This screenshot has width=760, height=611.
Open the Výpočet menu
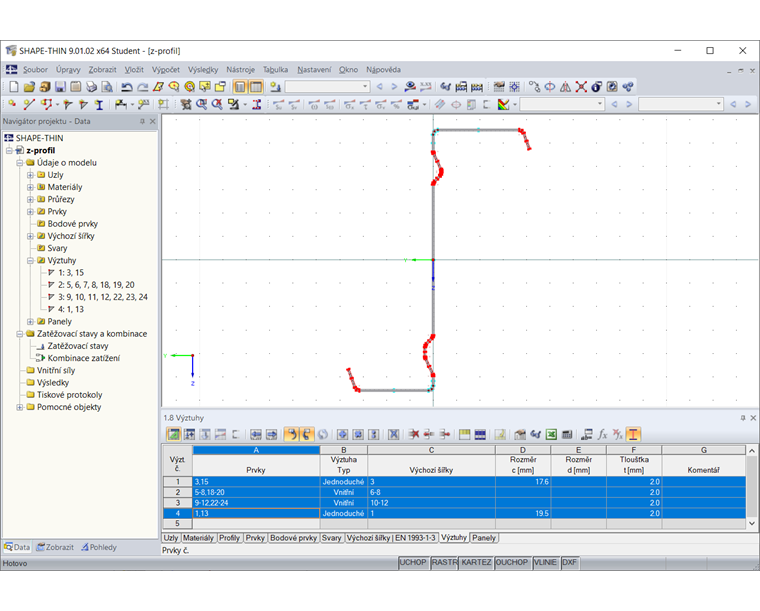tap(166, 70)
